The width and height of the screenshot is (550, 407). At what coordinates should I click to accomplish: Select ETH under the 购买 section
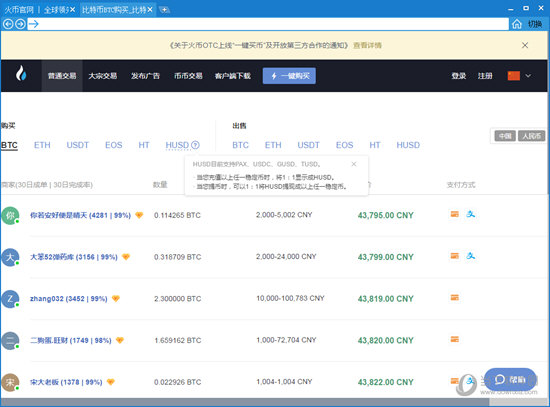(42, 145)
